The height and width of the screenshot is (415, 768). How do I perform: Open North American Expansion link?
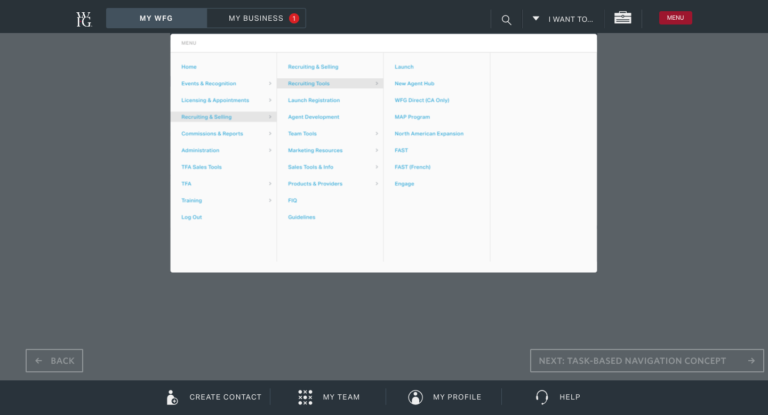pos(429,134)
